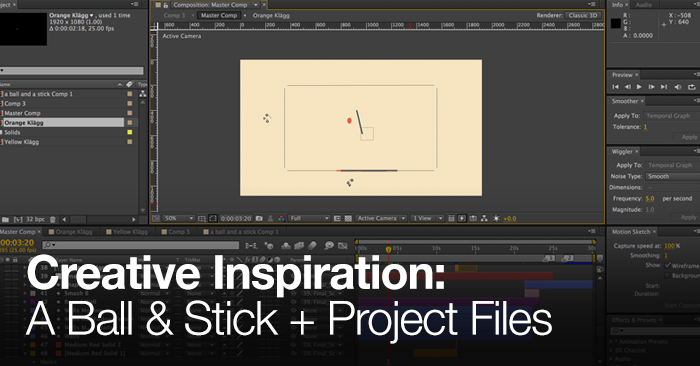The height and width of the screenshot is (366, 700).
Task: Toggle the motion blur timeline switch icon
Action: point(312,245)
